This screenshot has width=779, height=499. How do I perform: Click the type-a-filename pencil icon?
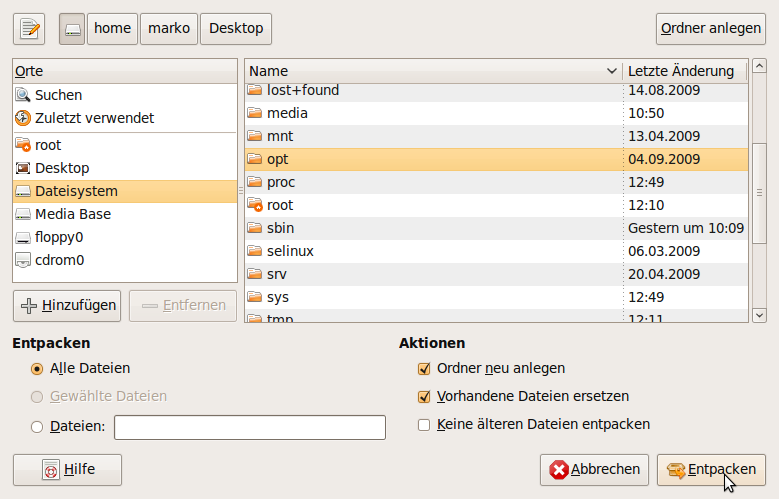point(29,29)
